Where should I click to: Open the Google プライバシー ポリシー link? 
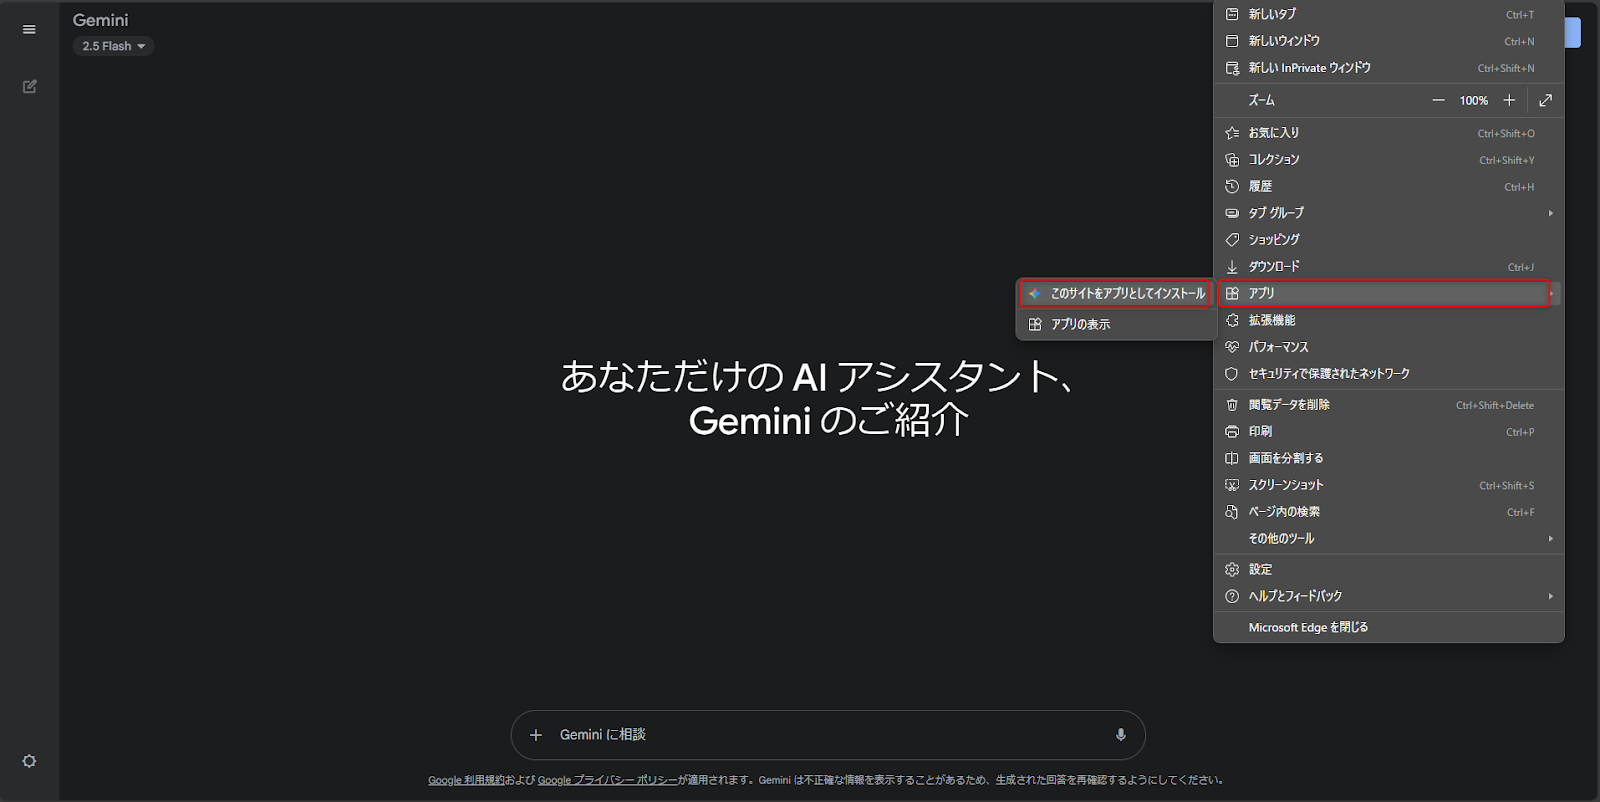[x=607, y=780]
